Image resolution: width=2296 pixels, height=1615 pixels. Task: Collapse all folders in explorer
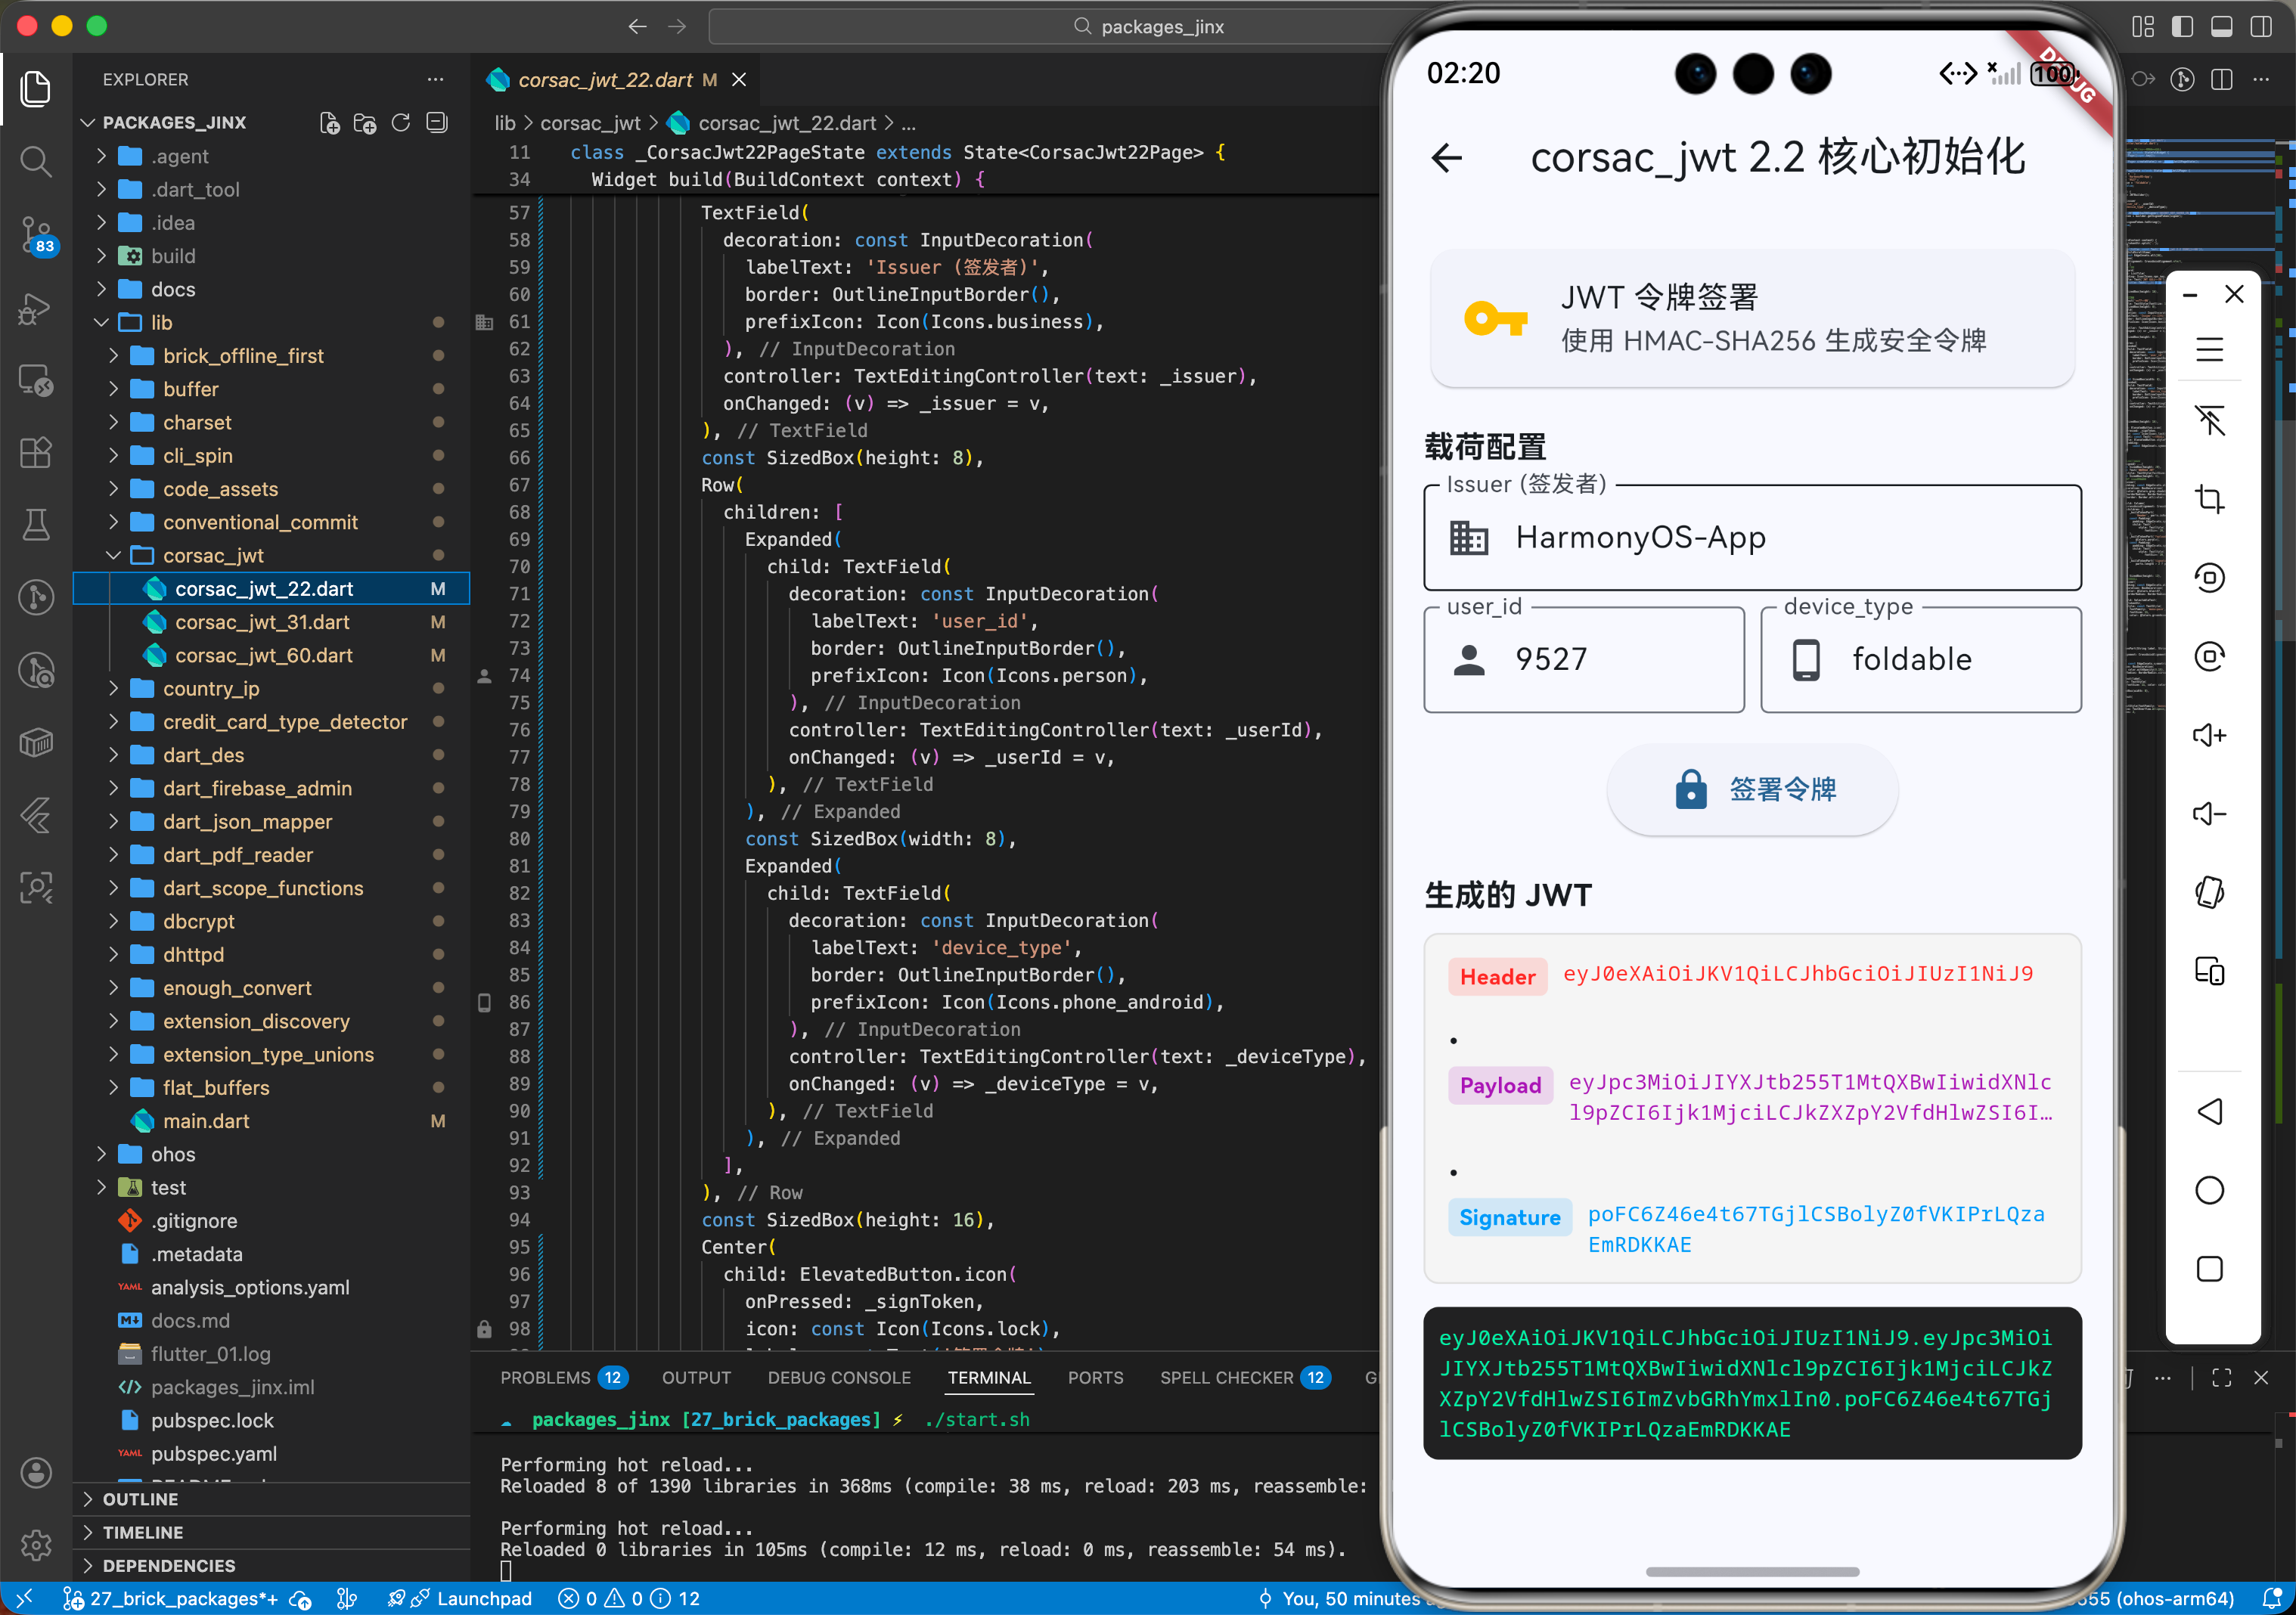437,122
